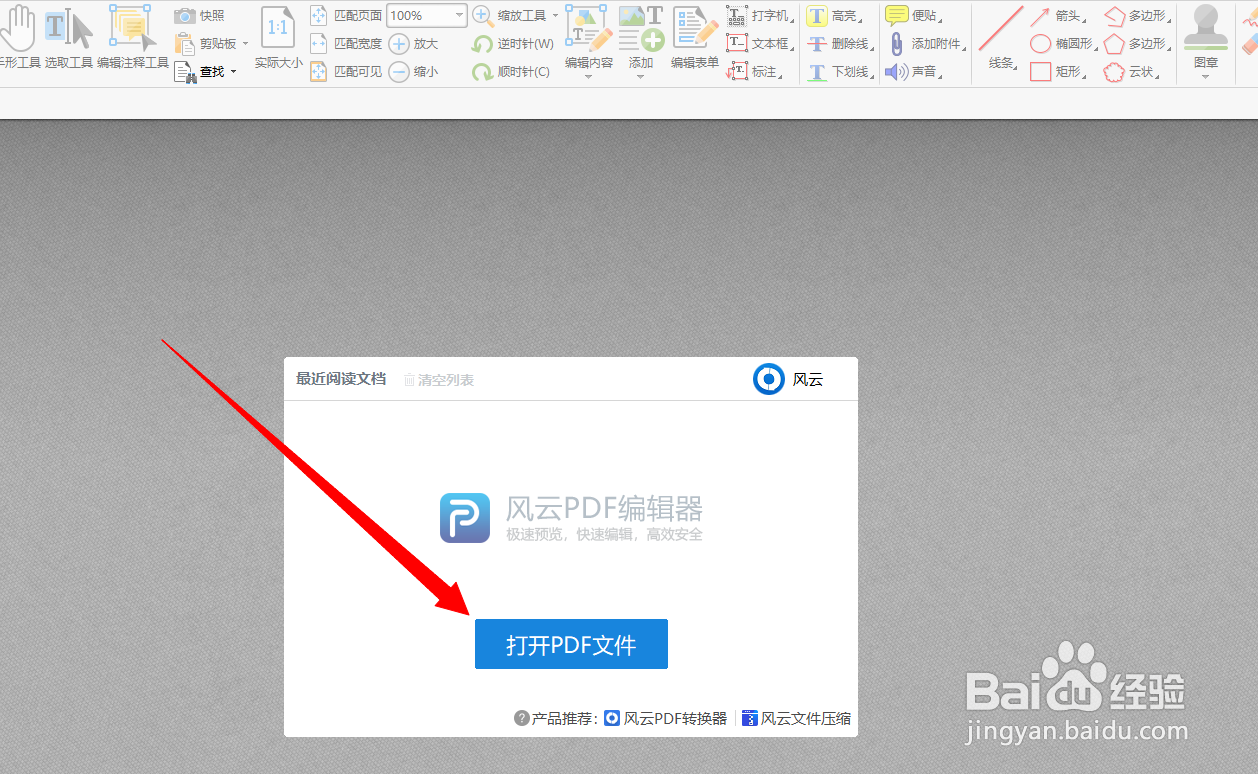This screenshot has width=1258, height=774.
Task: Zoom out with 缩小 minus button
Action: [x=413, y=71]
